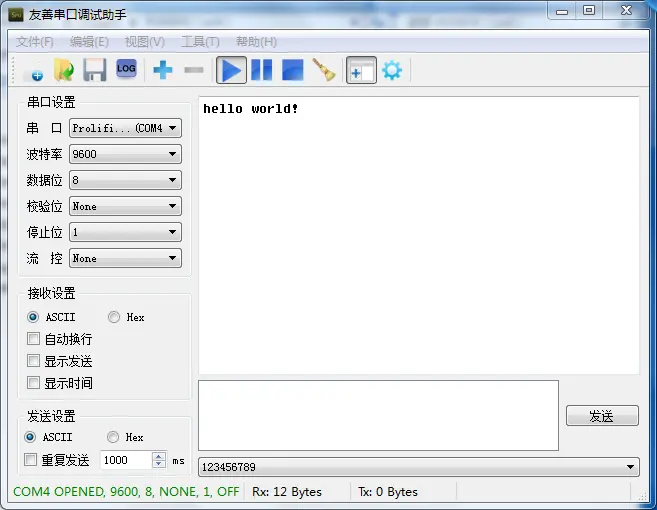Open the 视图(V) menu
This screenshot has height=510, width=657.
point(145,42)
